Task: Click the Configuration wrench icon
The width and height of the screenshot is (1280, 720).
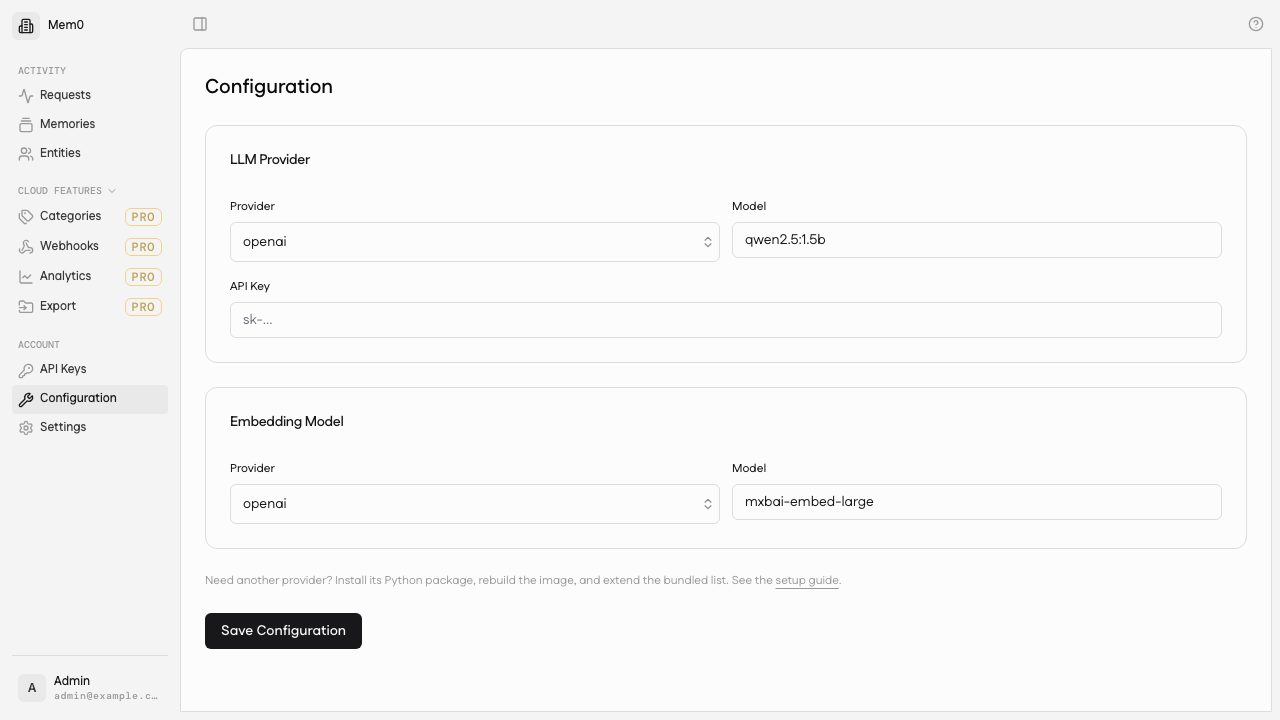Action: 26,399
